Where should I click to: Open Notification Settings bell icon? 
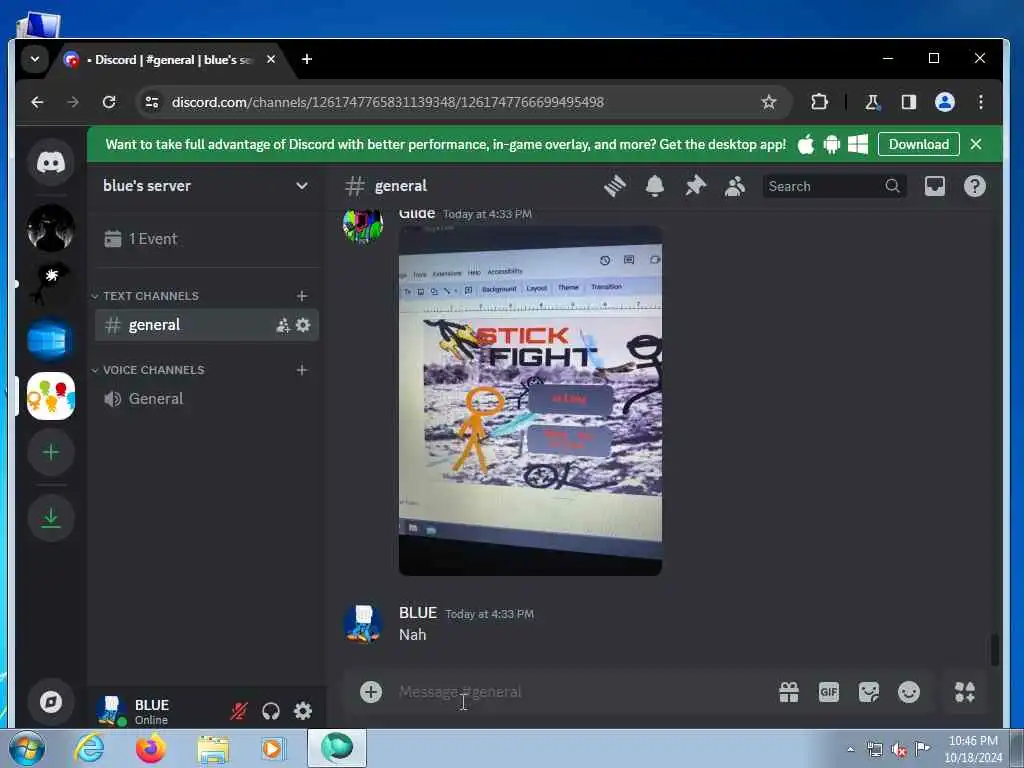click(654, 186)
